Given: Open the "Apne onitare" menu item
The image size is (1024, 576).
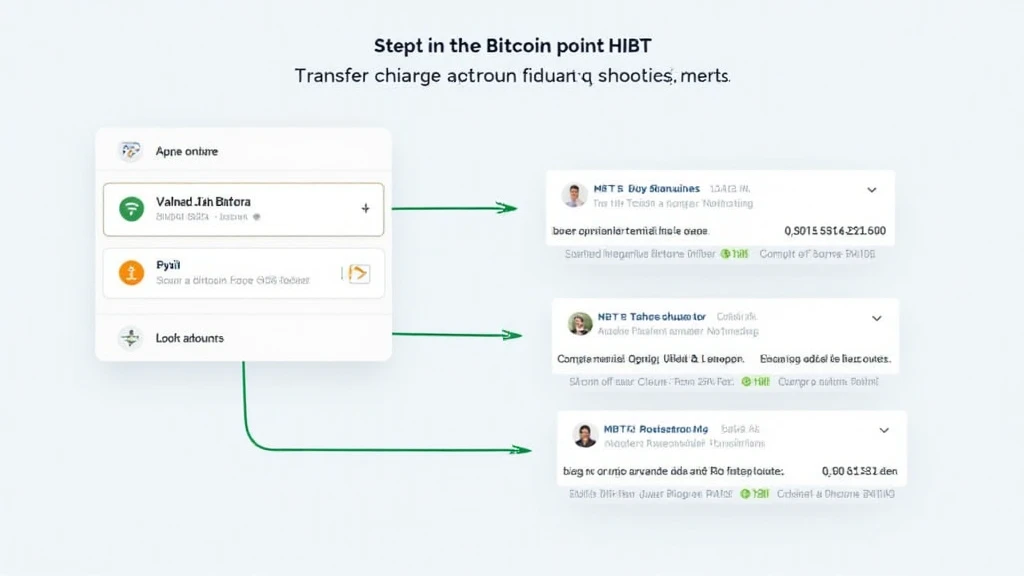Looking at the screenshot, I should (x=186, y=152).
